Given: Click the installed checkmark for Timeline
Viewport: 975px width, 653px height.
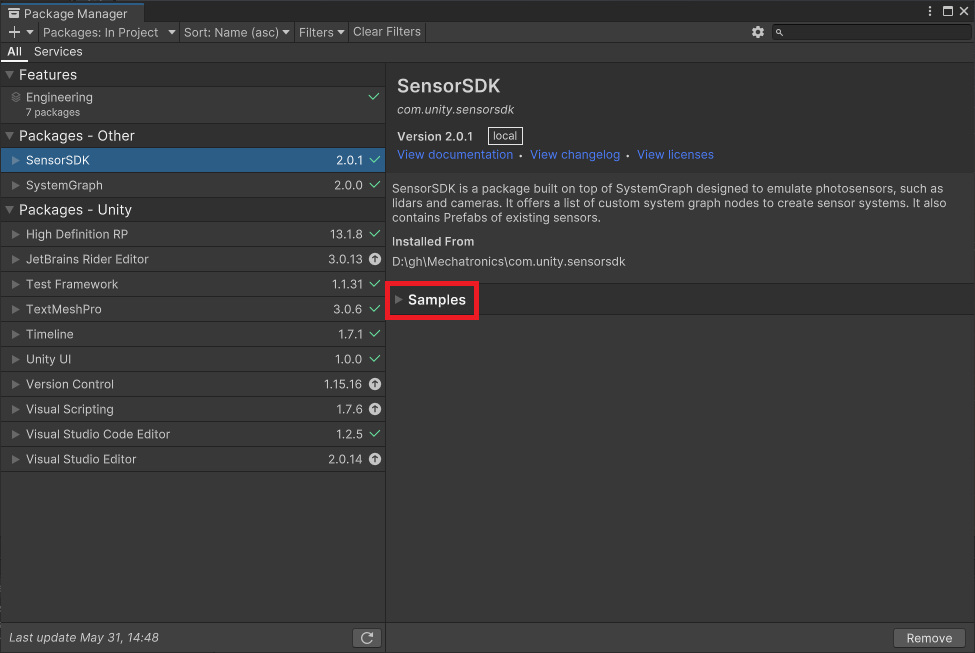Looking at the screenshot, I should (x=375, y=334).
